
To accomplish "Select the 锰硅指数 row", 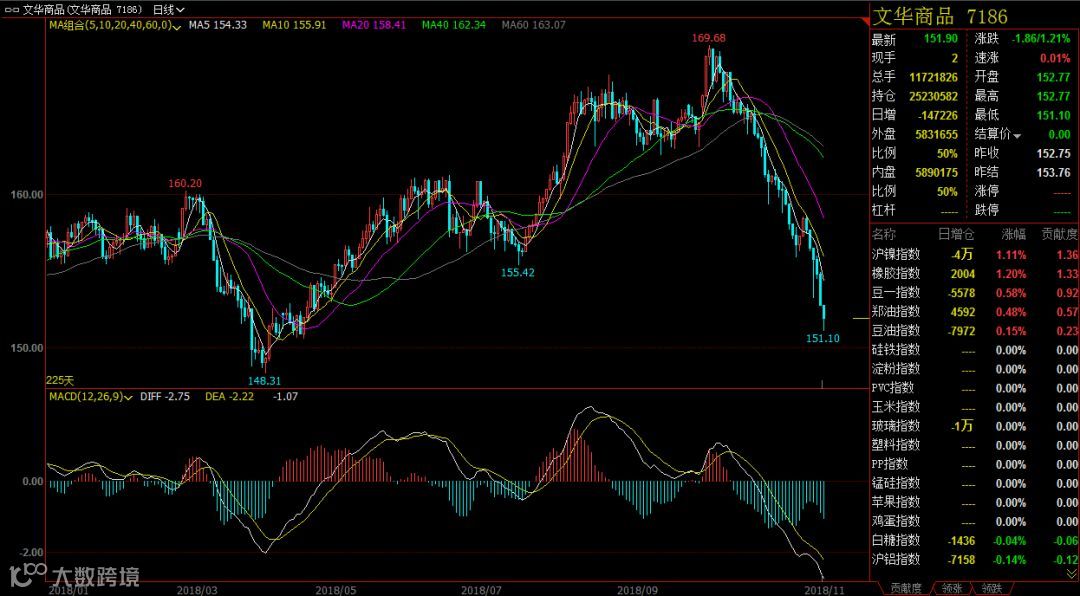I will tap(974, 483).
